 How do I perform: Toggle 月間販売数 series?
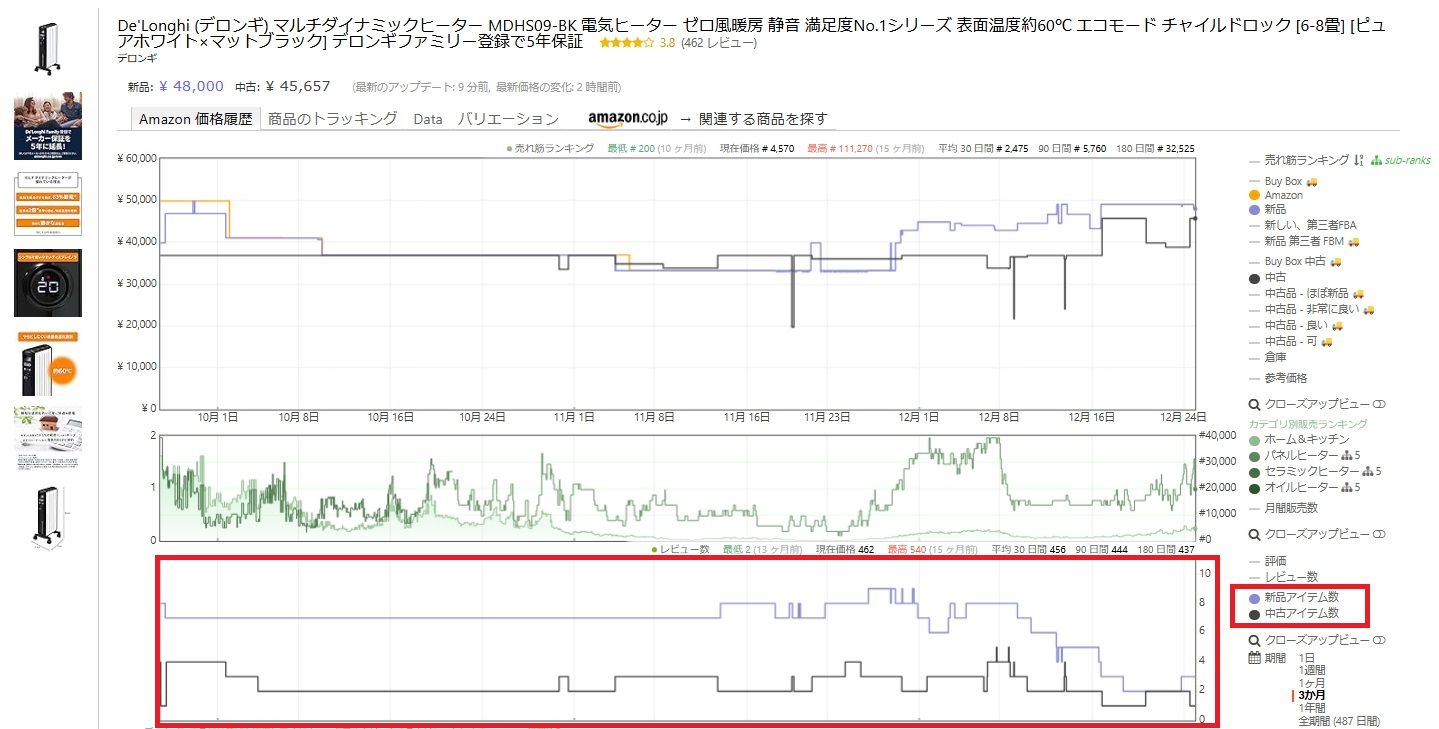tap(1283, 508)
